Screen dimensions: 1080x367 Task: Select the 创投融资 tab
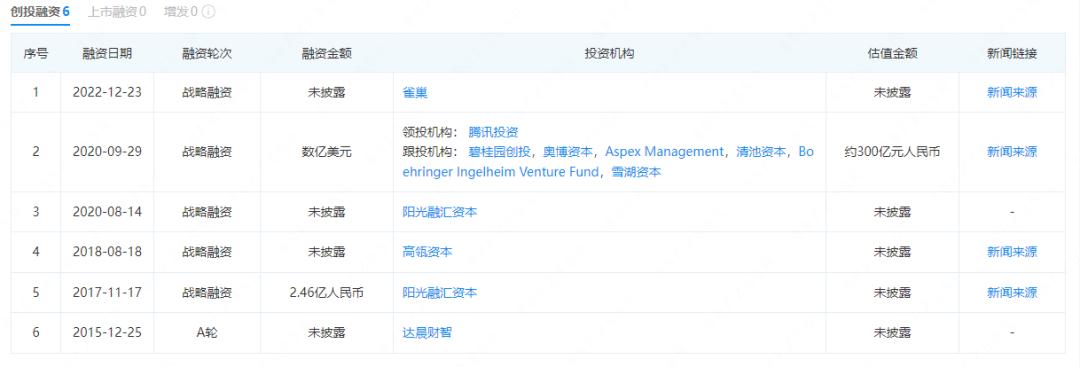pyautogui.click(x=40, y=12)
